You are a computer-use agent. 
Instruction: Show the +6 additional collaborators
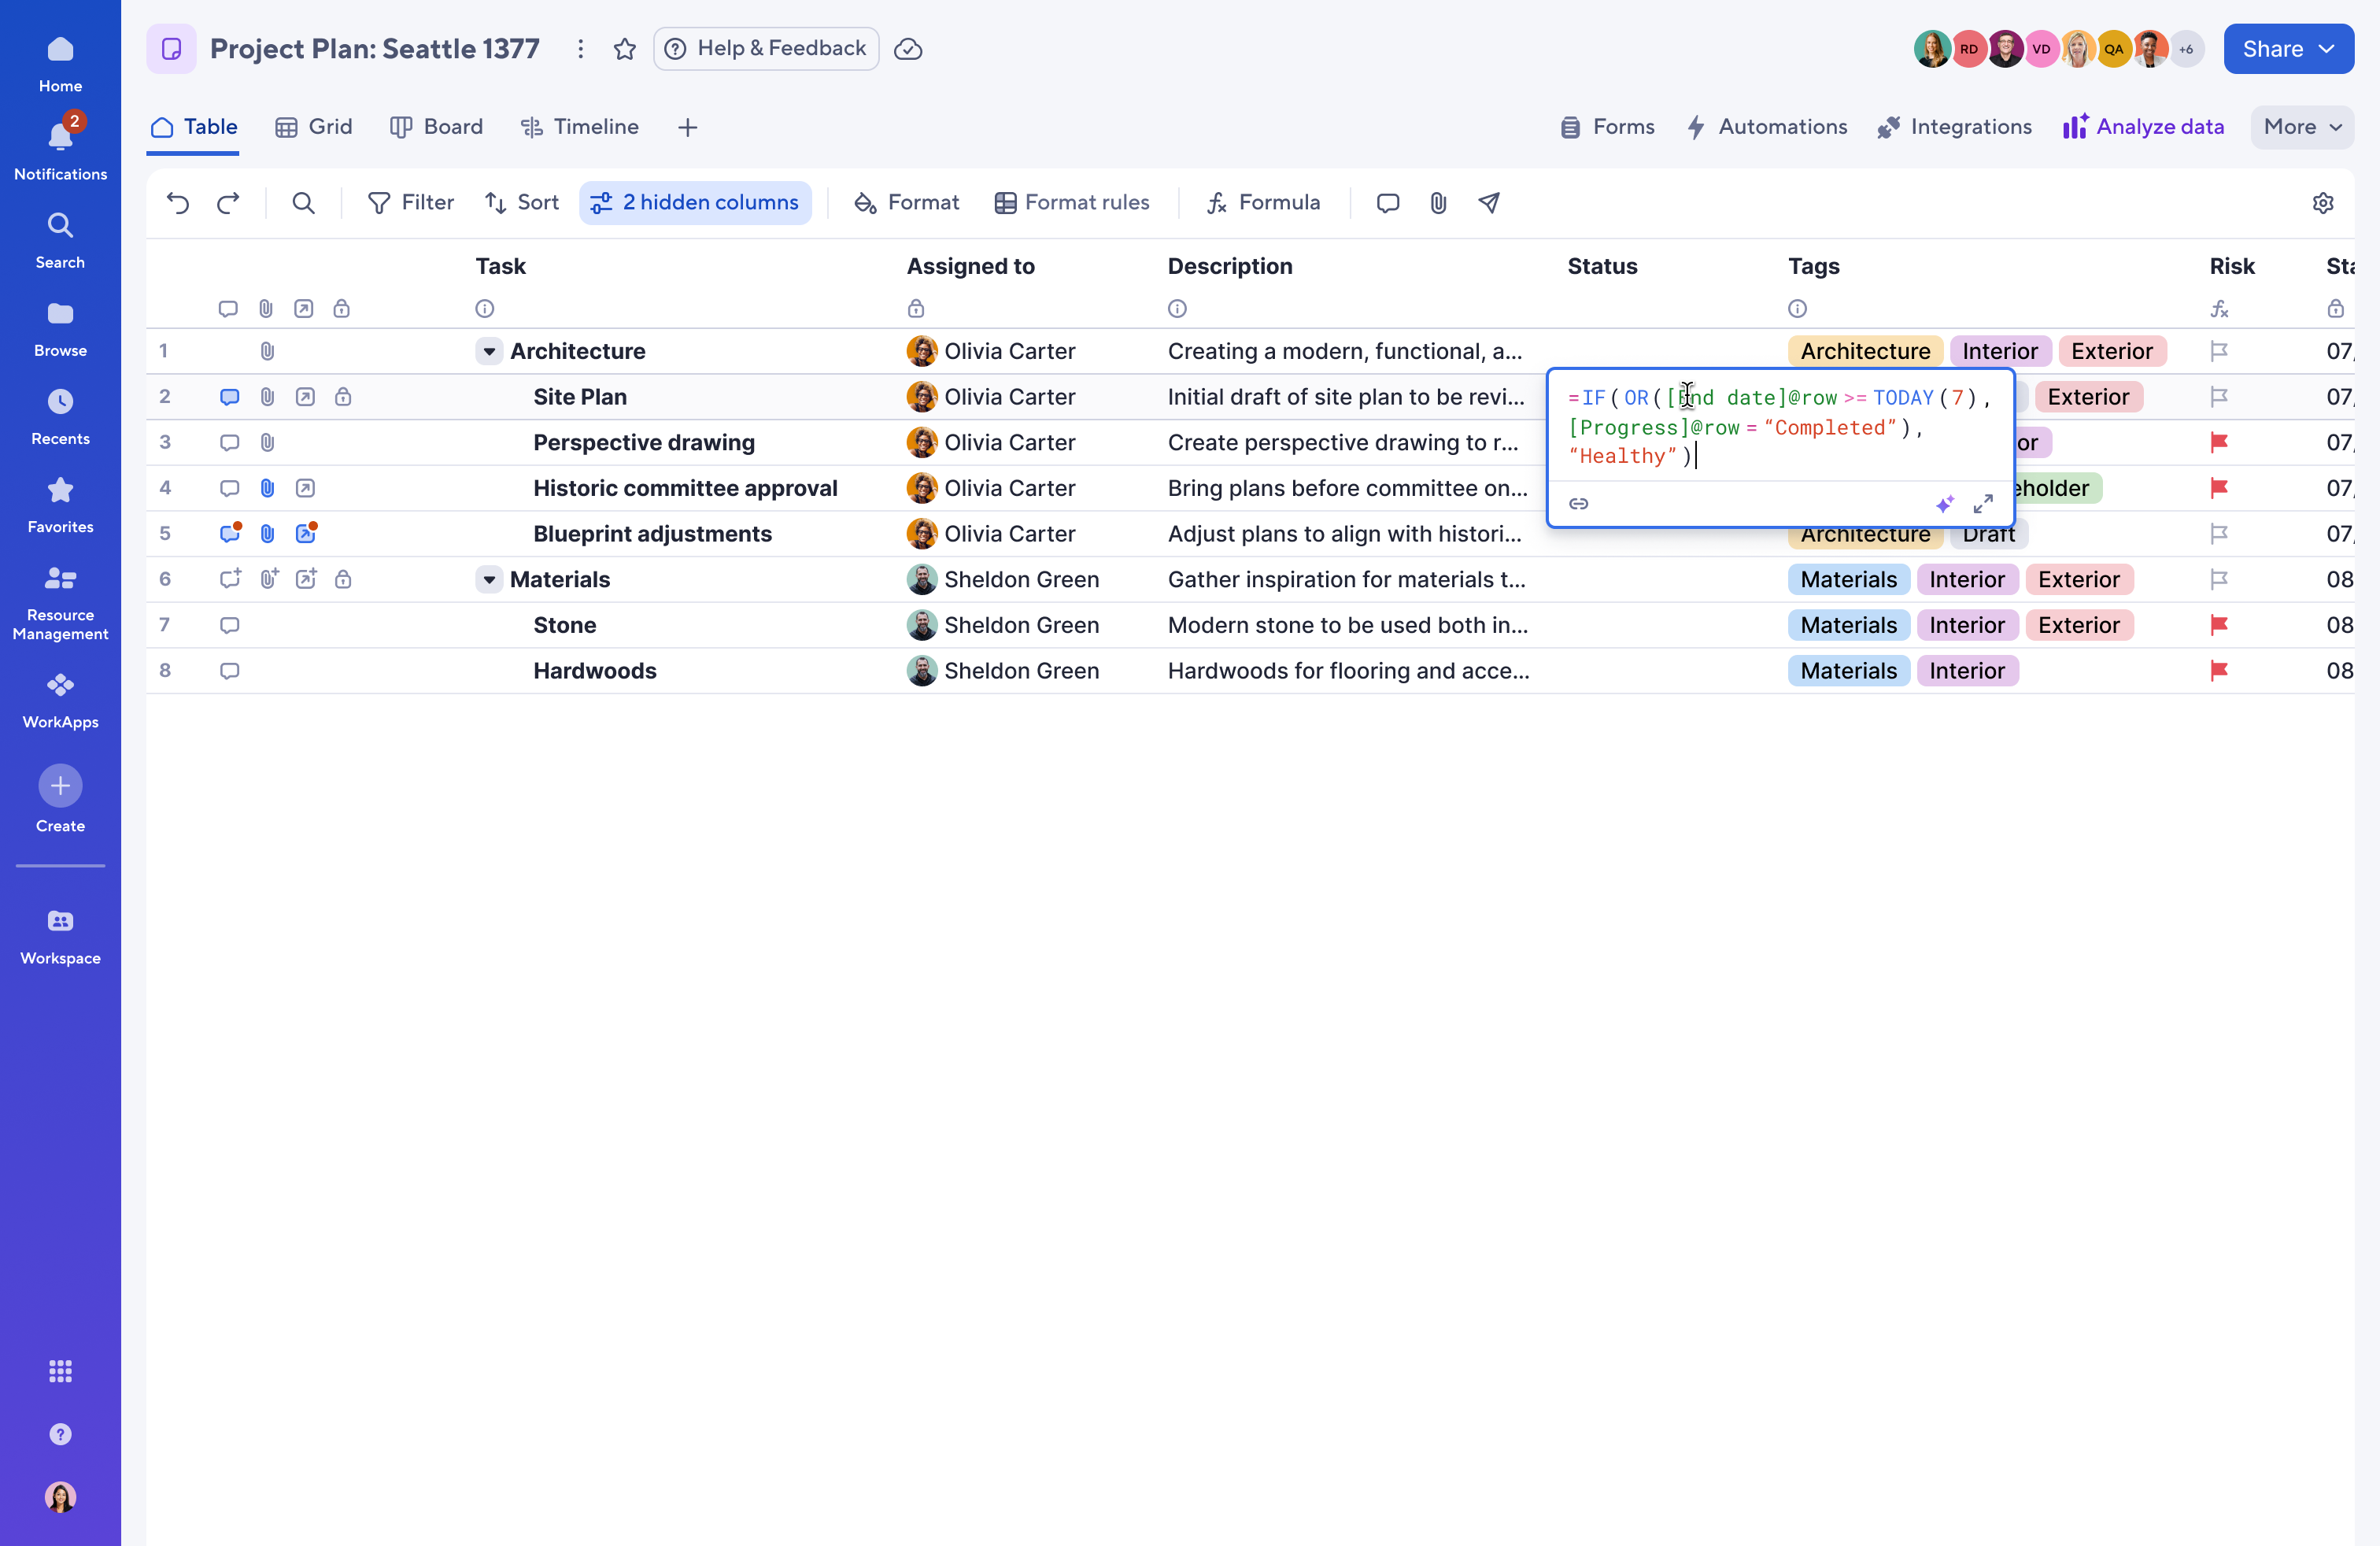click(2186, 48)
